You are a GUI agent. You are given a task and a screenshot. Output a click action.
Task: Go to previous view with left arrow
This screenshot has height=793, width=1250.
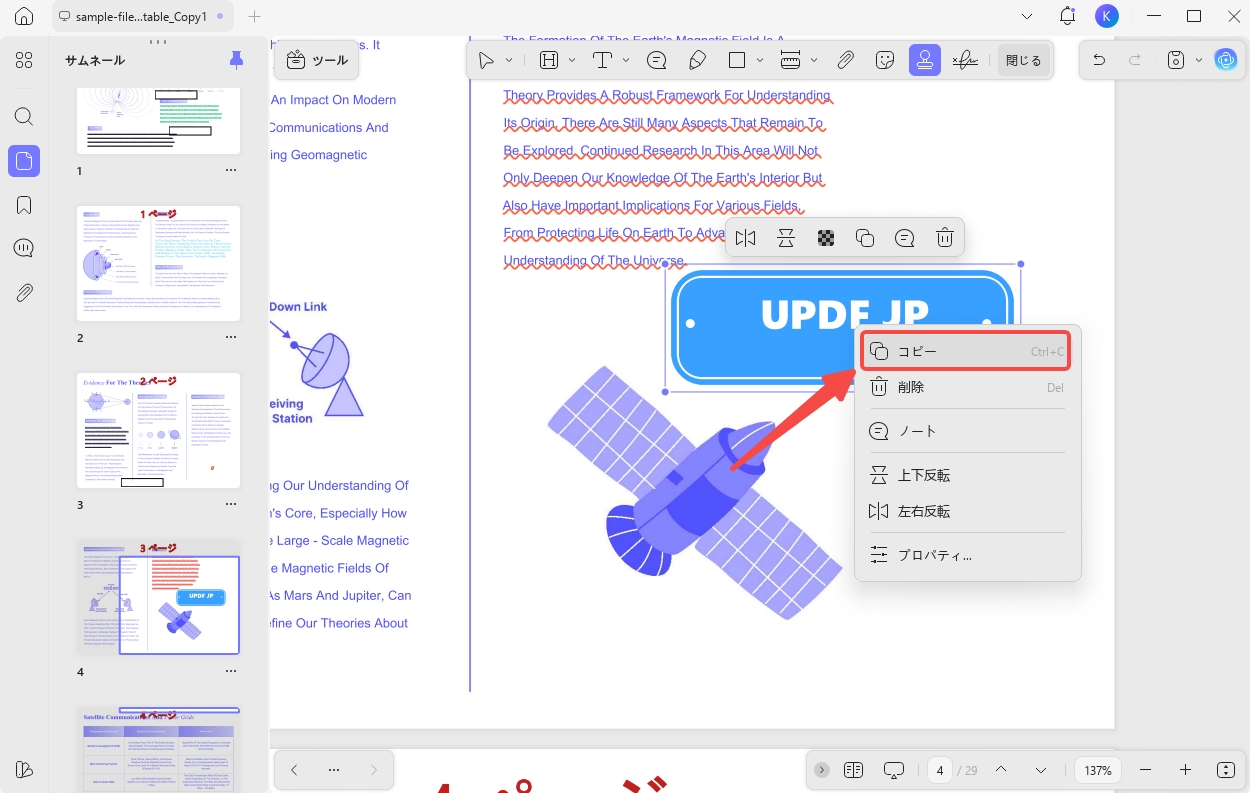[x=294, y=770]
